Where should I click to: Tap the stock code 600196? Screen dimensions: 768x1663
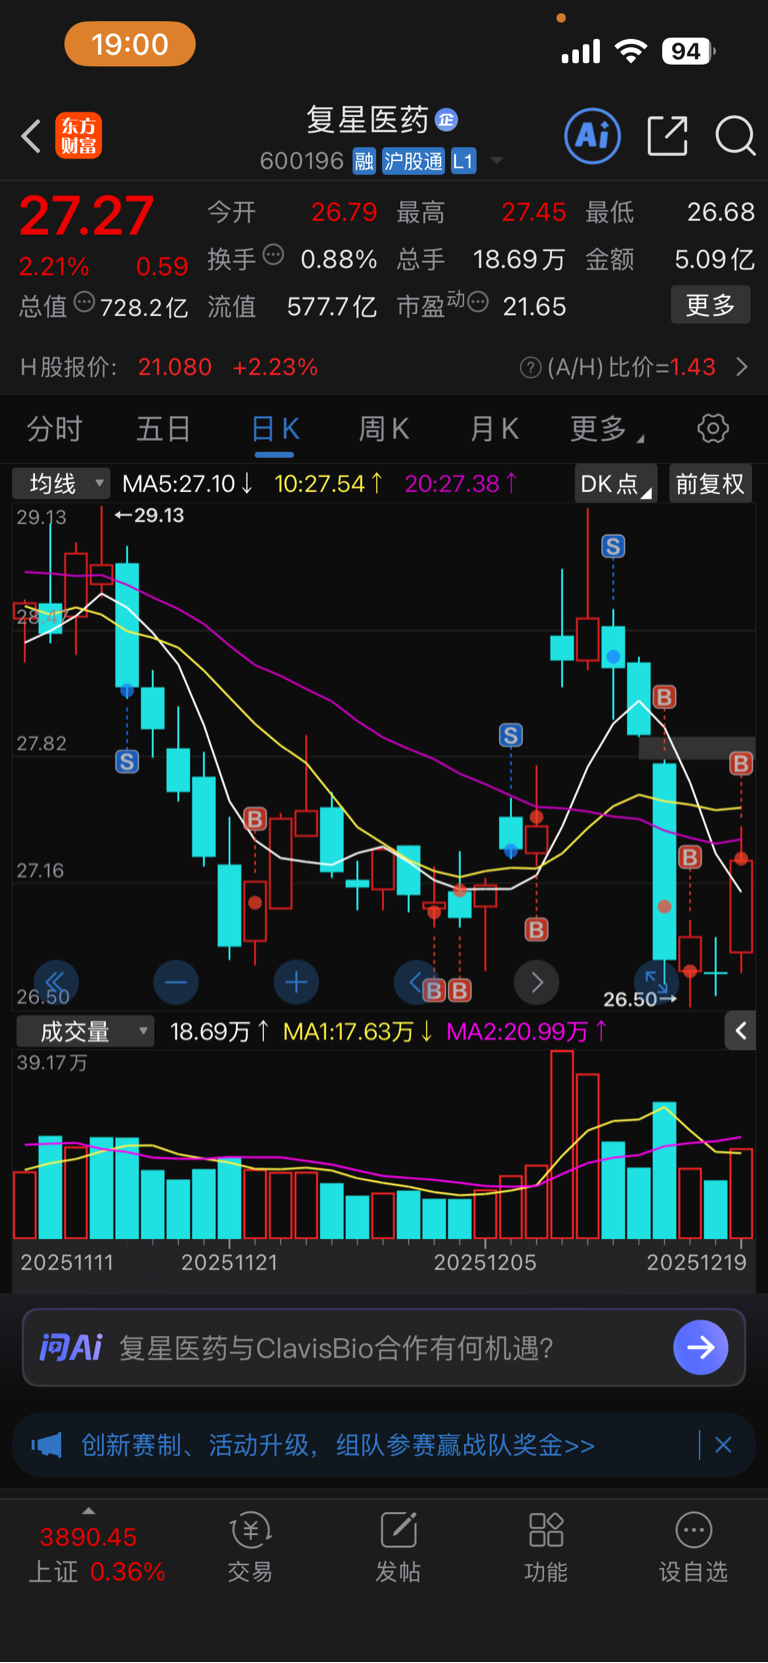(302, 161)
